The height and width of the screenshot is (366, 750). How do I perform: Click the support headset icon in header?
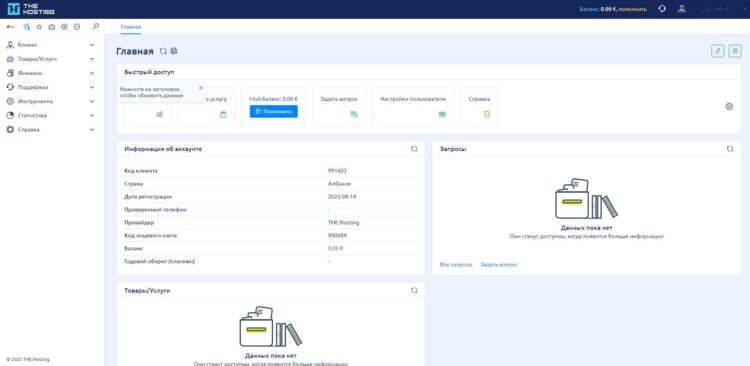pos(662,9)
